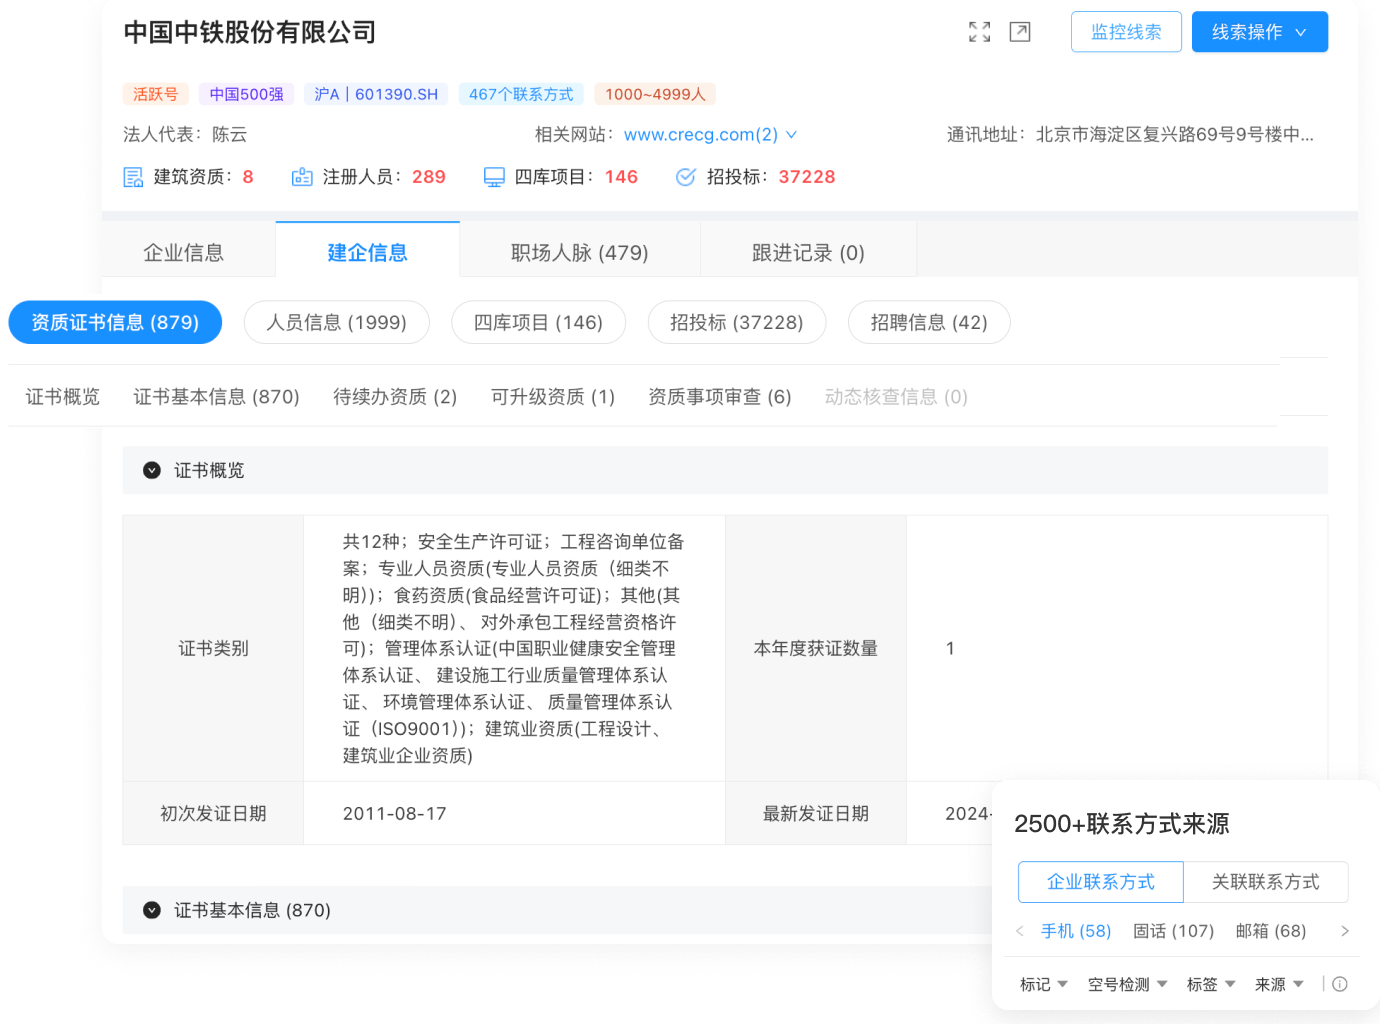Screen dimensions: 1380x1024
Task: Click the 活跃号 tag
Action: 156,94
